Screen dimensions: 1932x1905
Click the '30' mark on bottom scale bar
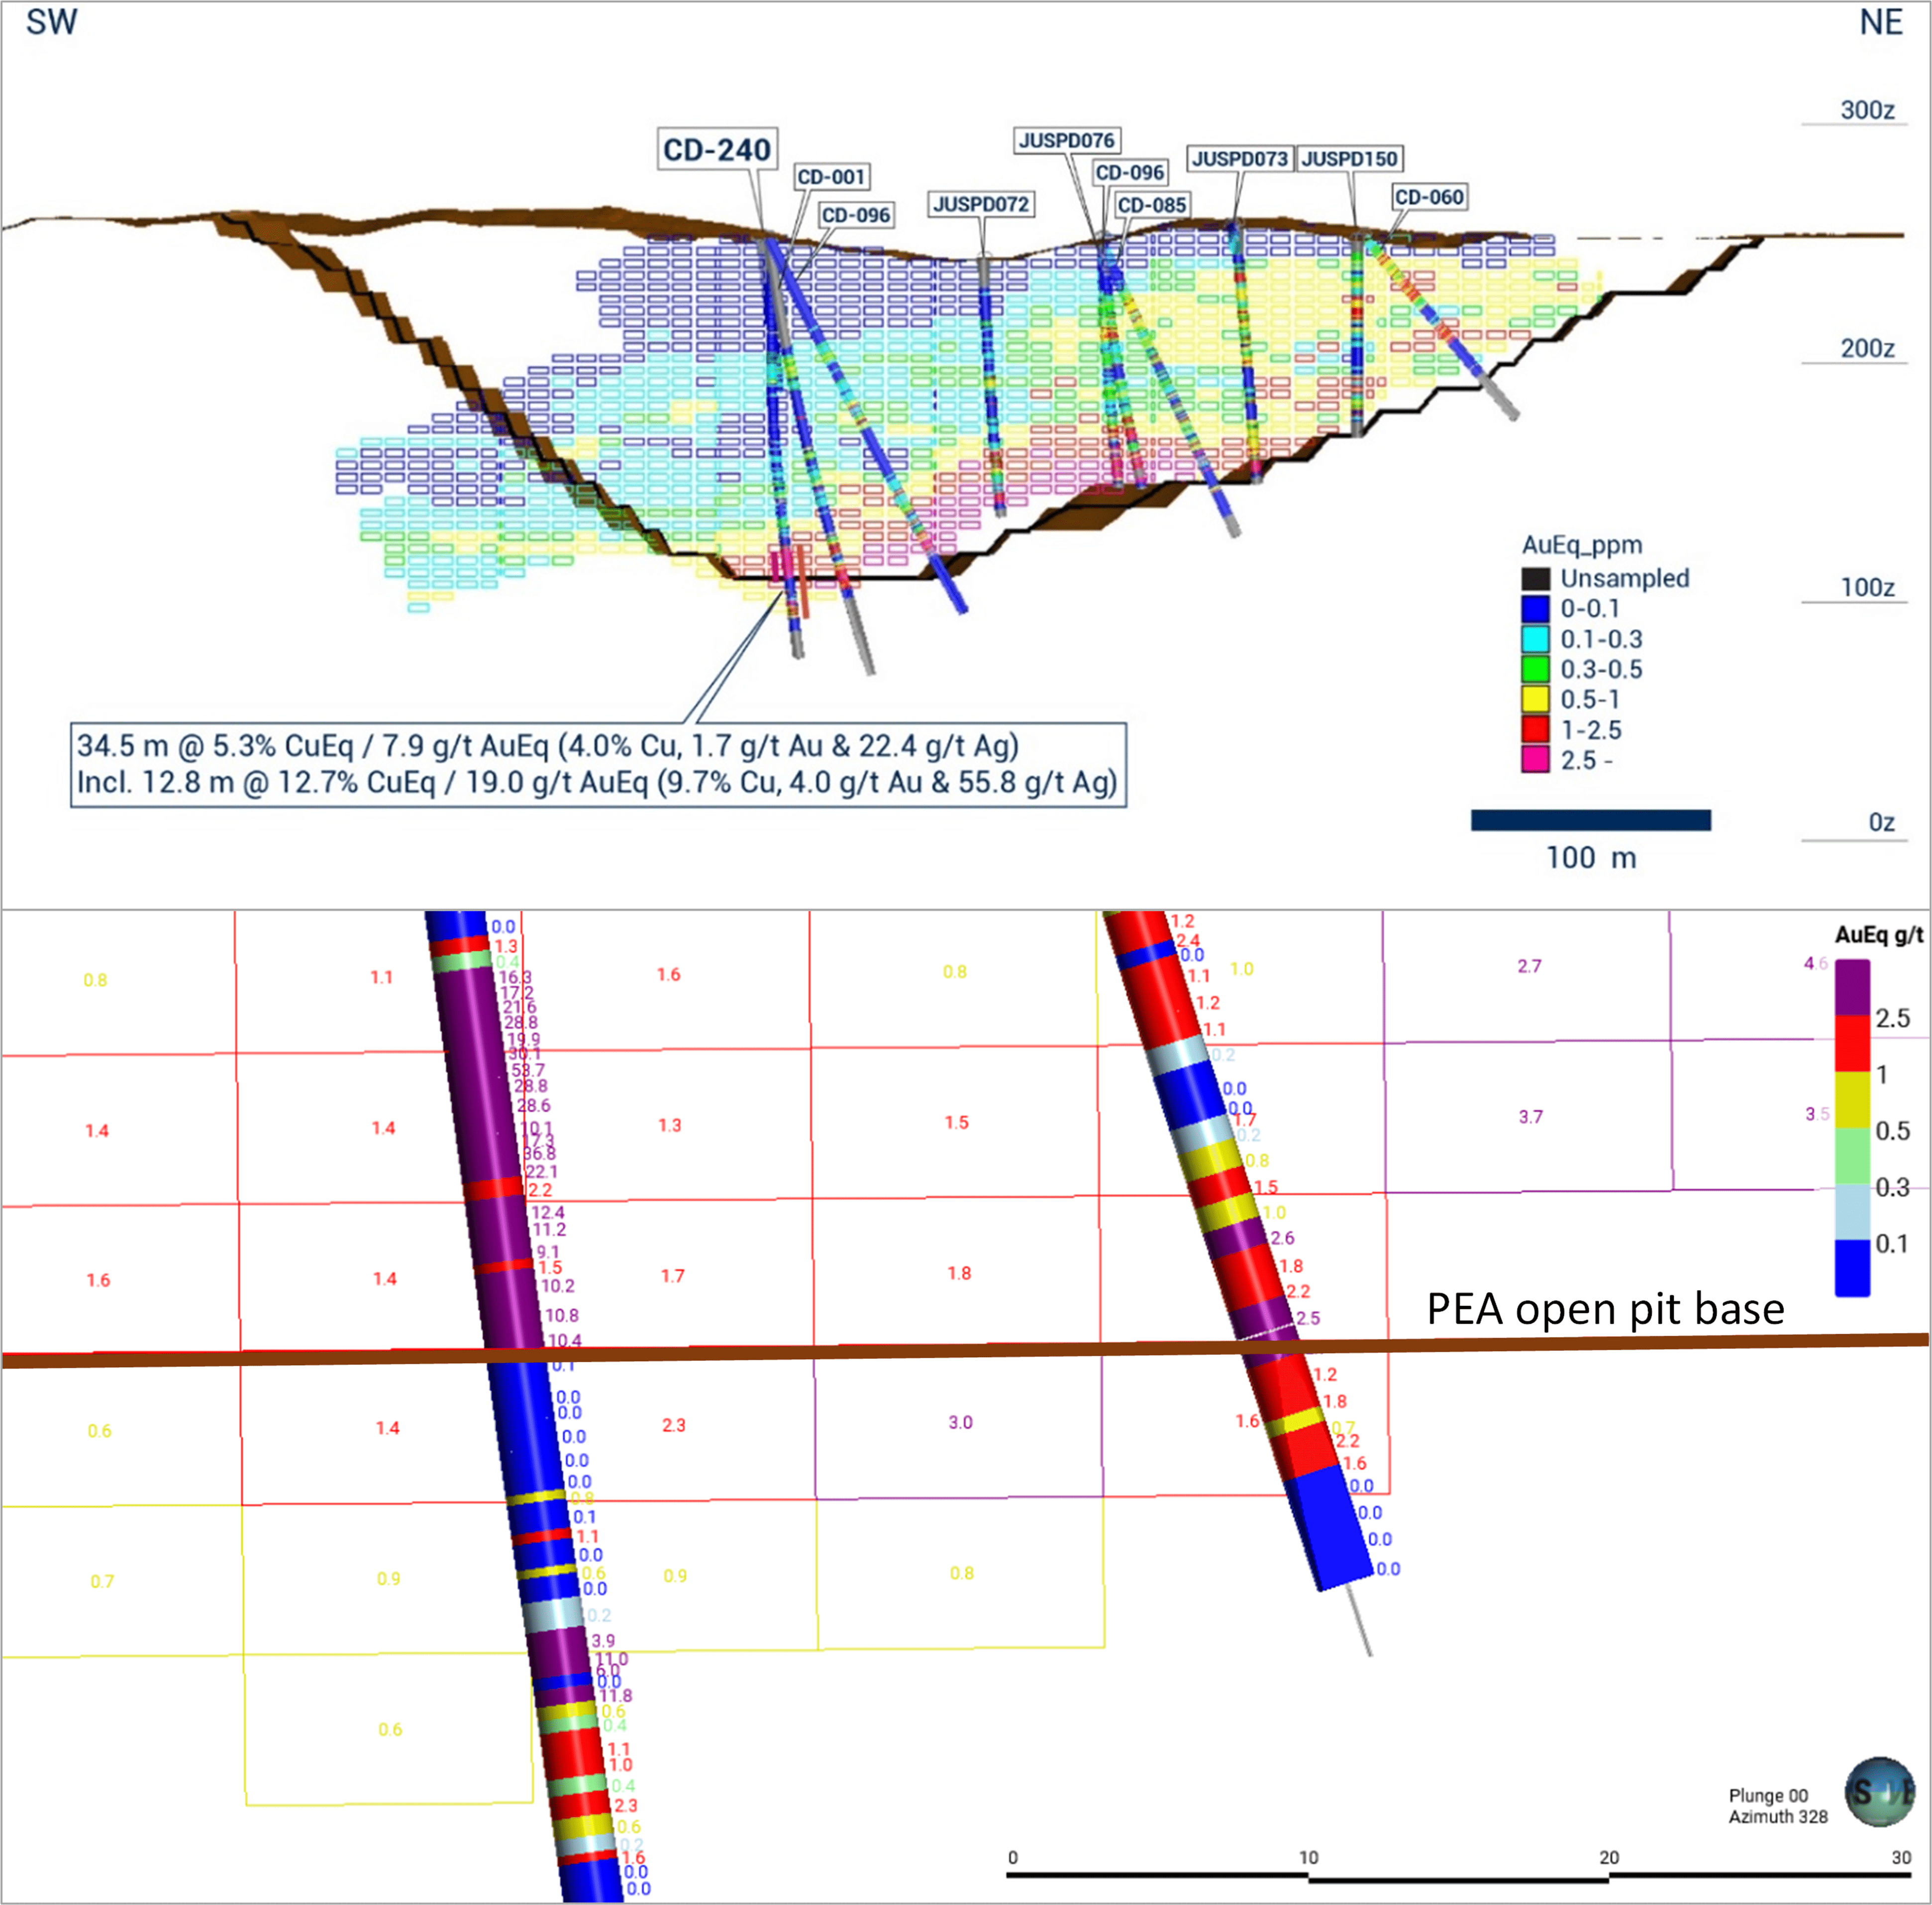1901,1857
